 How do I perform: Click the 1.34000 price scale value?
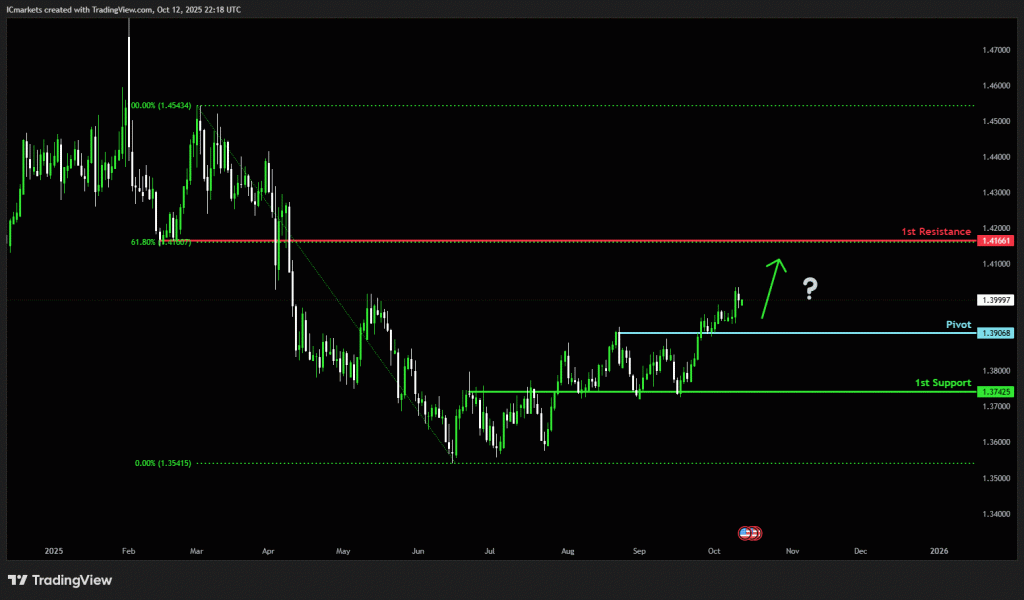coord(994,514)
